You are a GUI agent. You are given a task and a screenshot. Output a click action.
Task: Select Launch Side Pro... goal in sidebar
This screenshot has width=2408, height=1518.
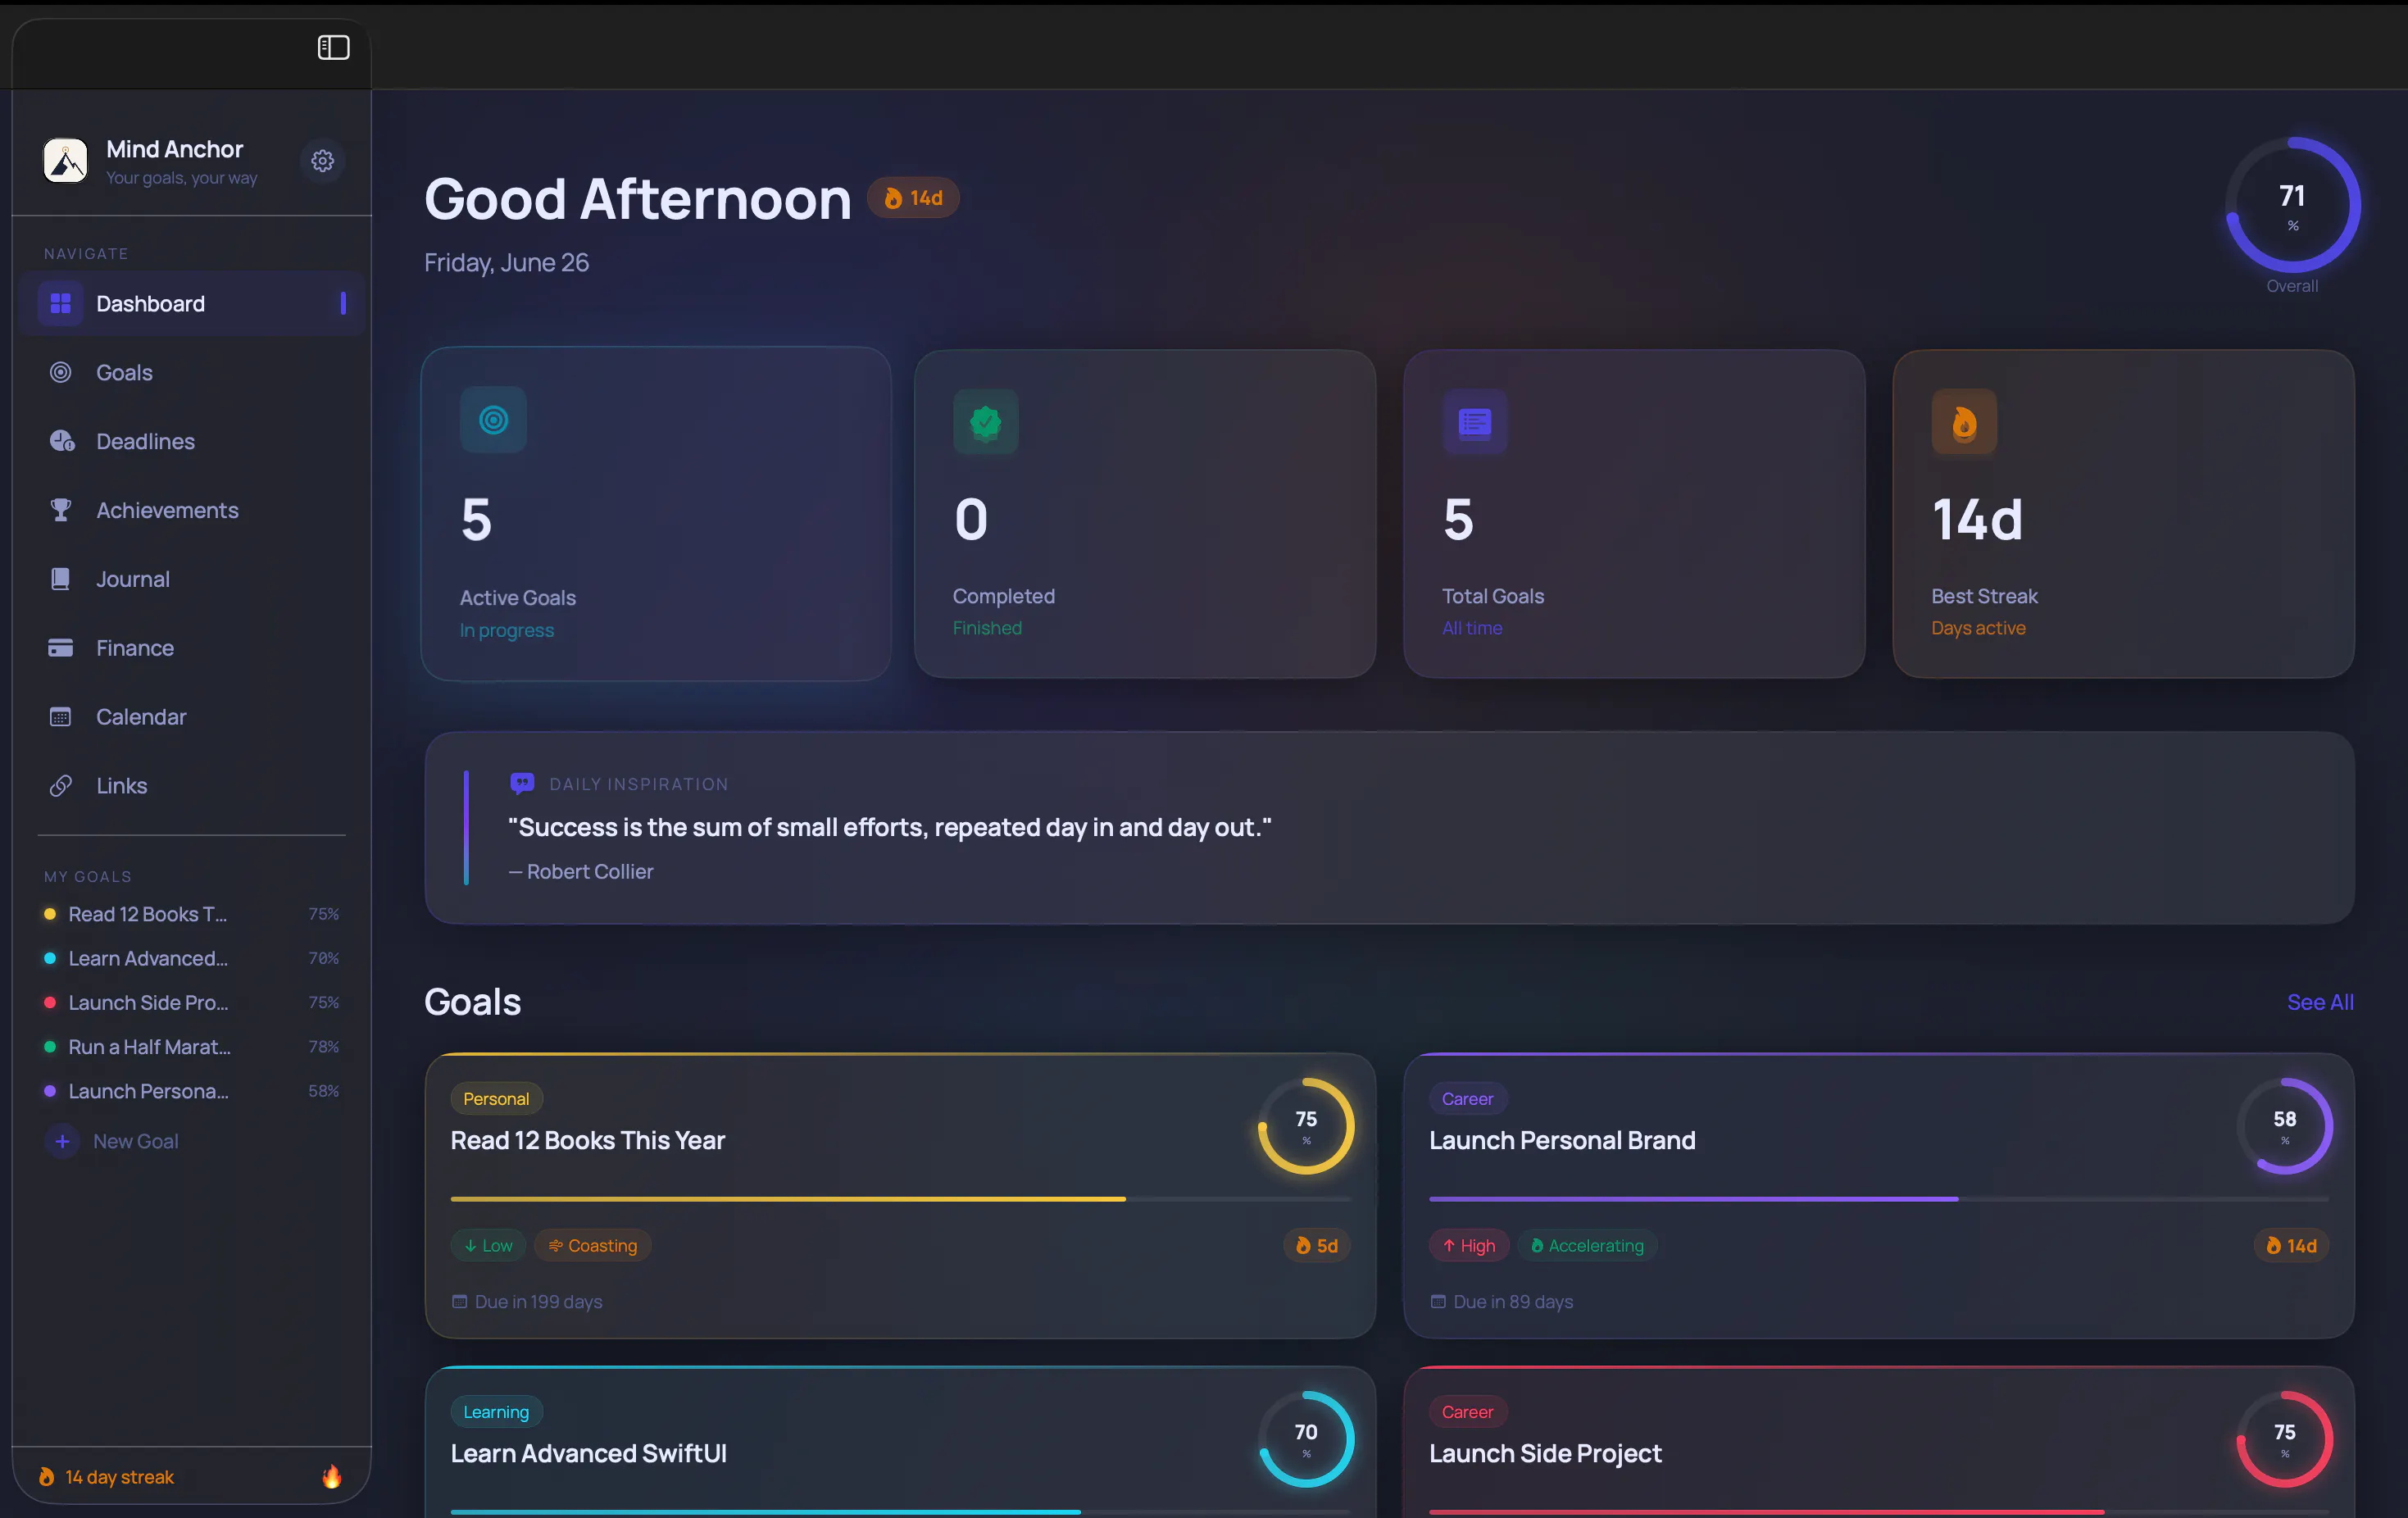tap(191, 1002)
